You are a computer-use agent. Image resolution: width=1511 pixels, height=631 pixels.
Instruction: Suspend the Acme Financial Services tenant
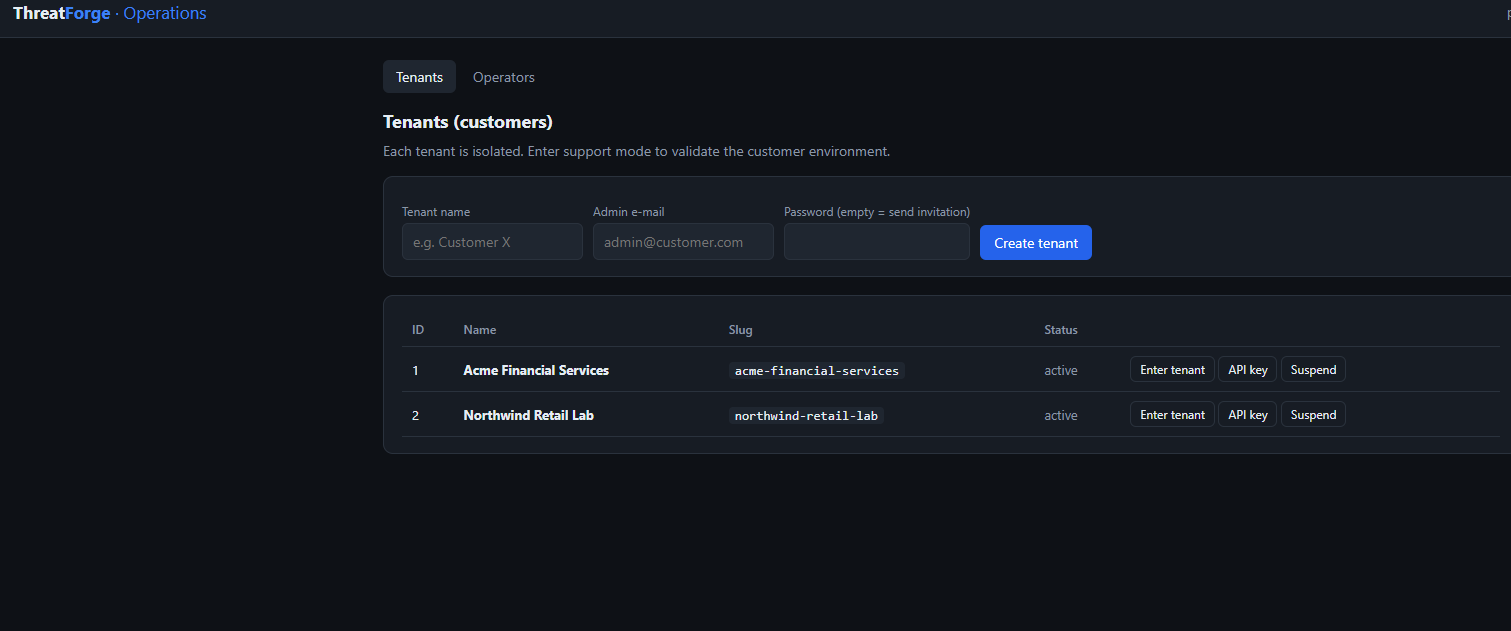click(x=1313, y=370)
